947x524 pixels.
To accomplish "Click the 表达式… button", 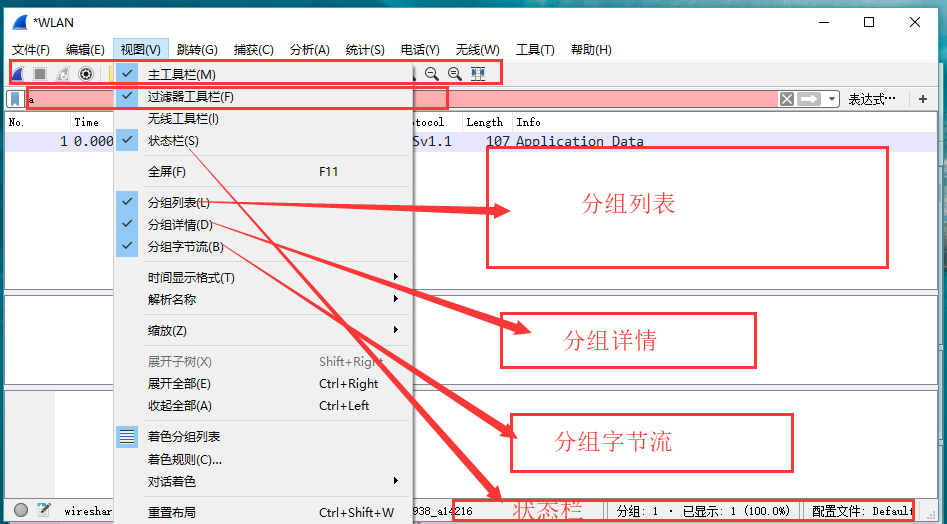I will [x=872, y=99].
